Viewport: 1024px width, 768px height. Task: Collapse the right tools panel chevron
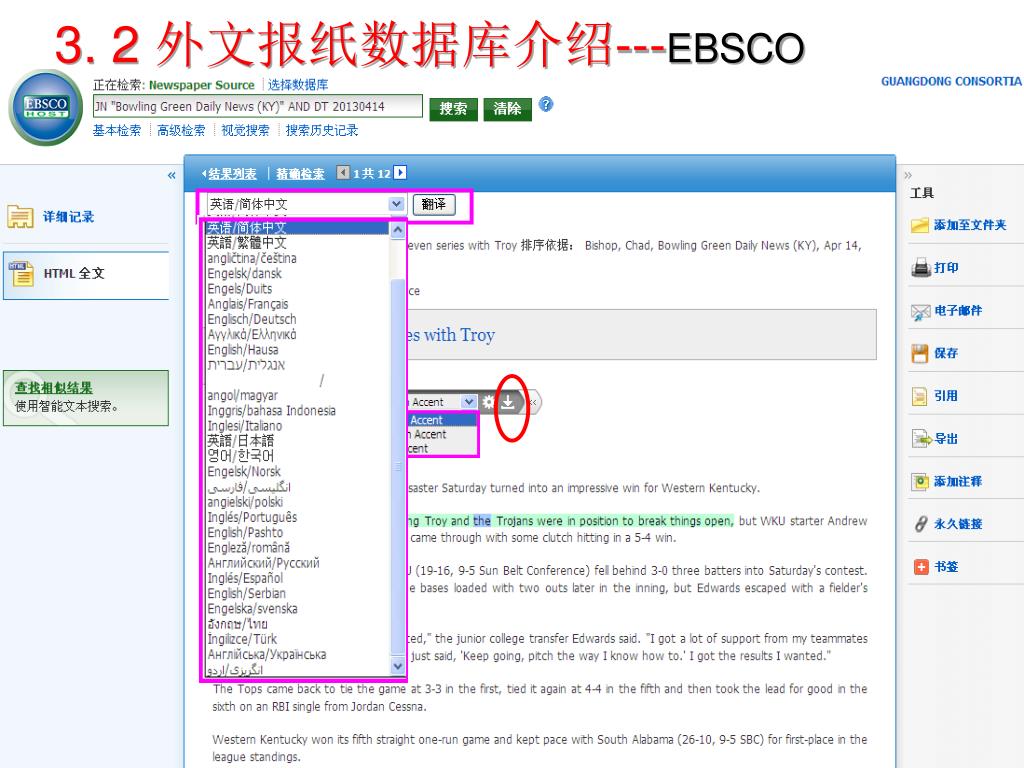click(908, 175)
